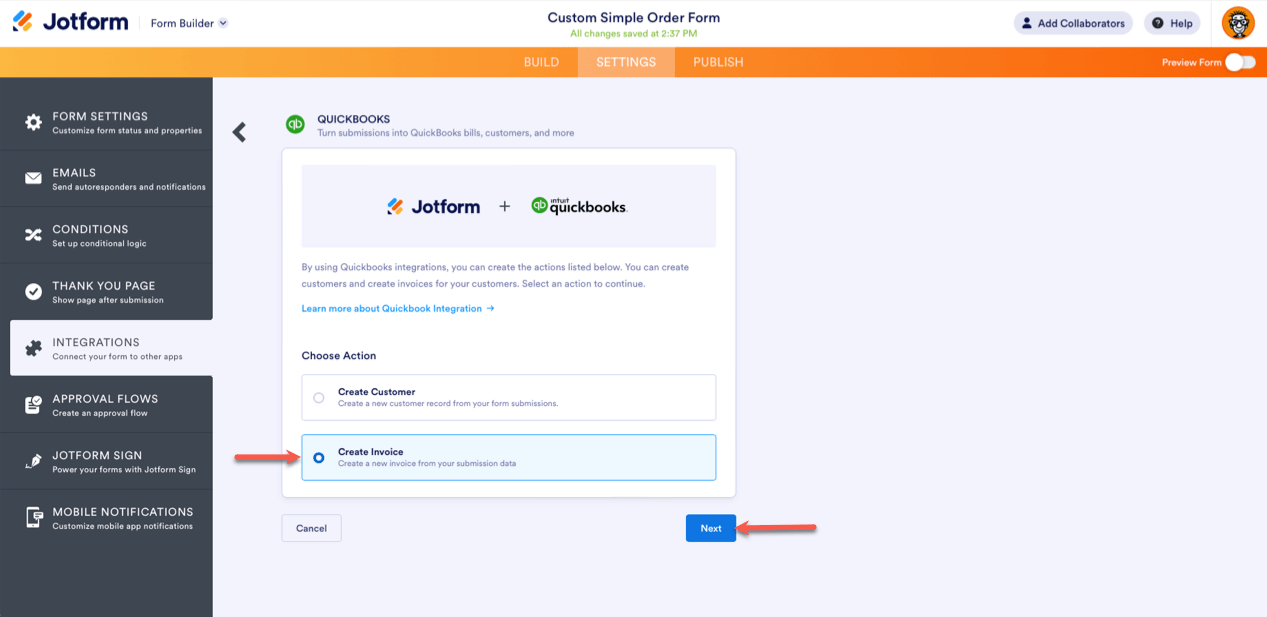Open JOTFORM SIGN sidebar item
This screenshot has width=1267, height=617.
point(106,461)
